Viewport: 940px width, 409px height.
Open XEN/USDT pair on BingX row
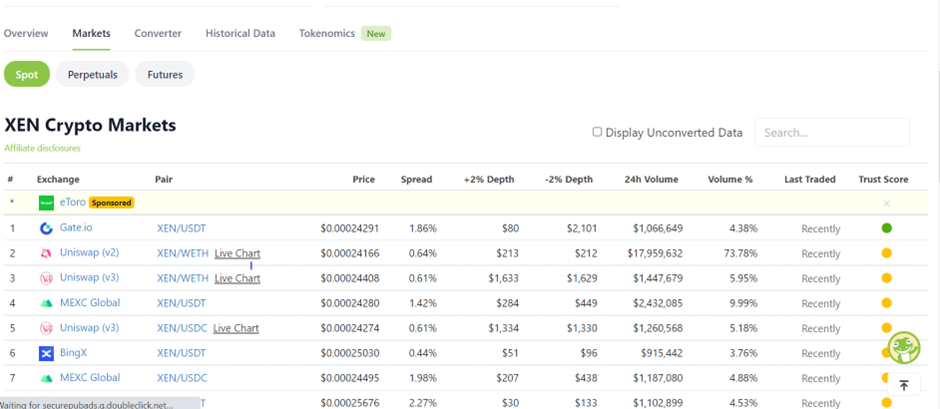point(181,353)
